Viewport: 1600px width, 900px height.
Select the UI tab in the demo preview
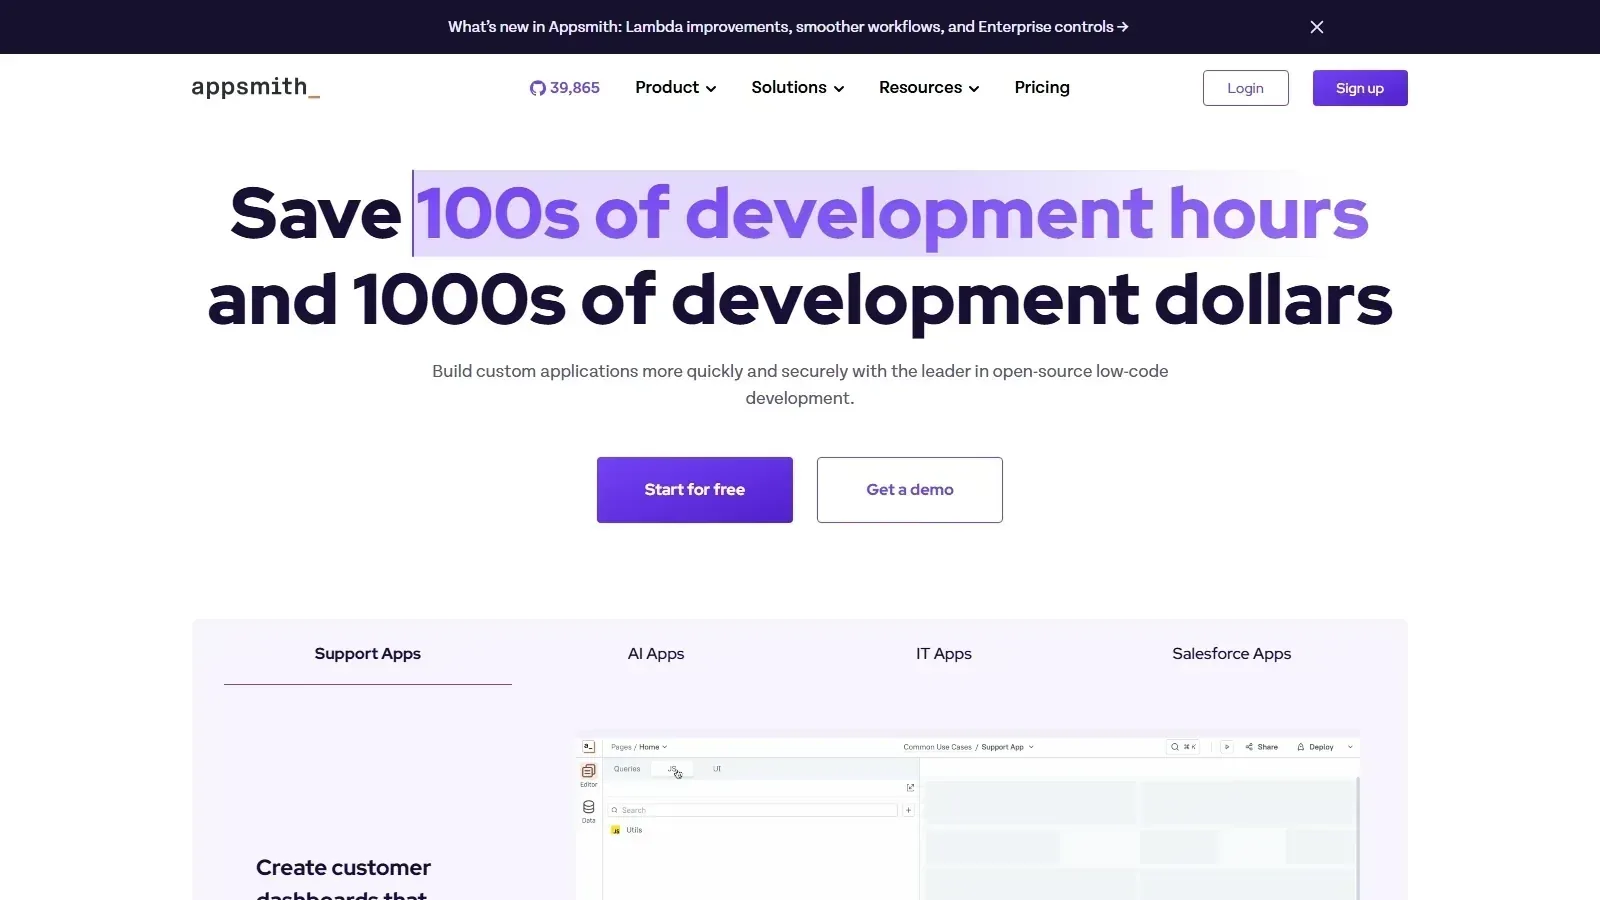point(717,769)
